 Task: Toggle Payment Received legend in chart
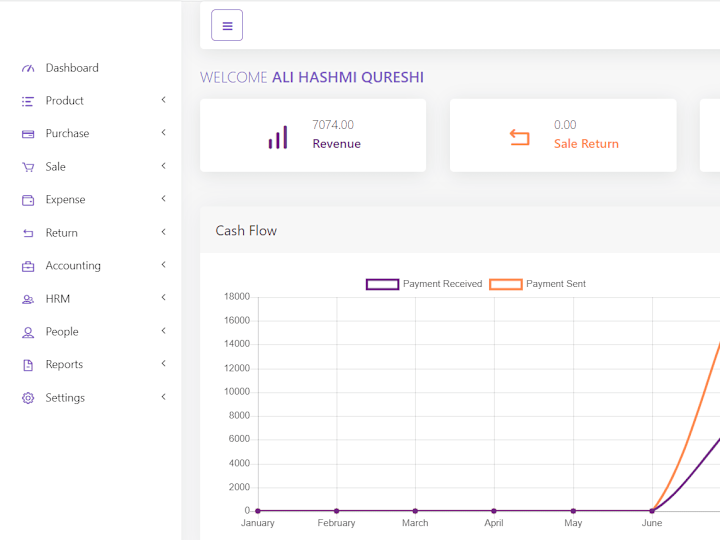point(424,284)
